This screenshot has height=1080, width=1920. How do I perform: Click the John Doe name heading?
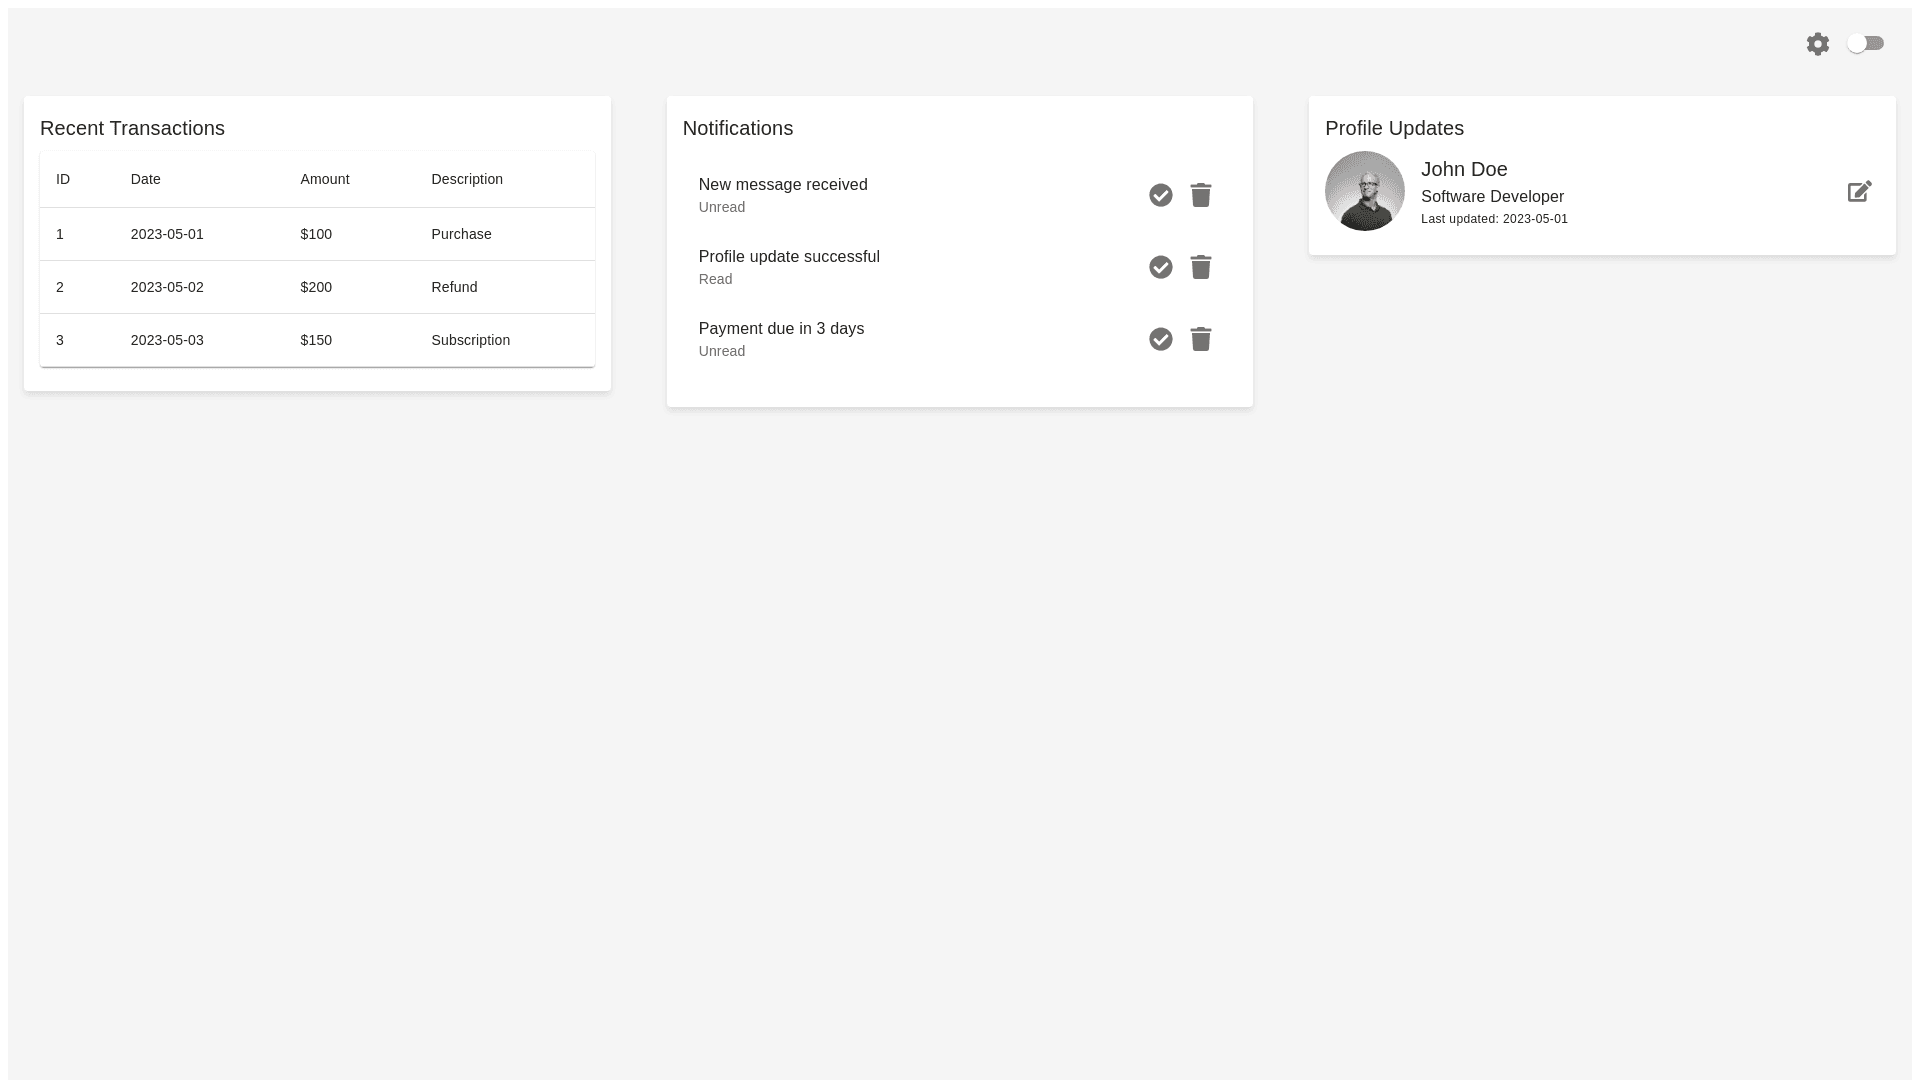coord(1463,169)
